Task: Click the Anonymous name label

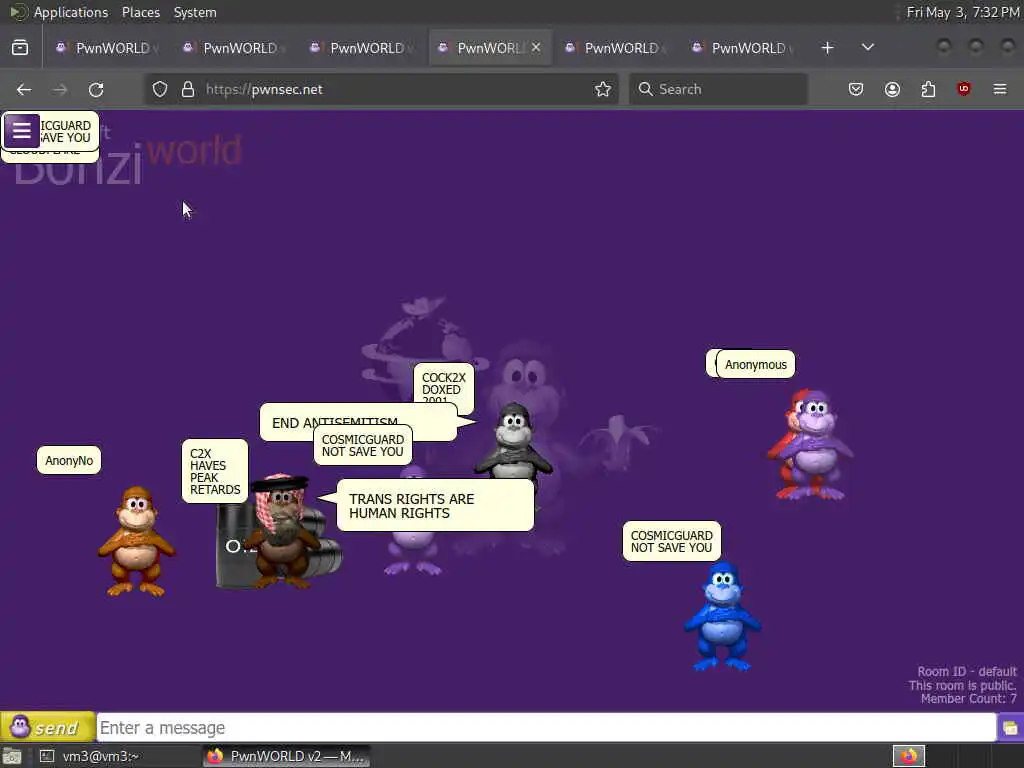Action: pos(756,364)
